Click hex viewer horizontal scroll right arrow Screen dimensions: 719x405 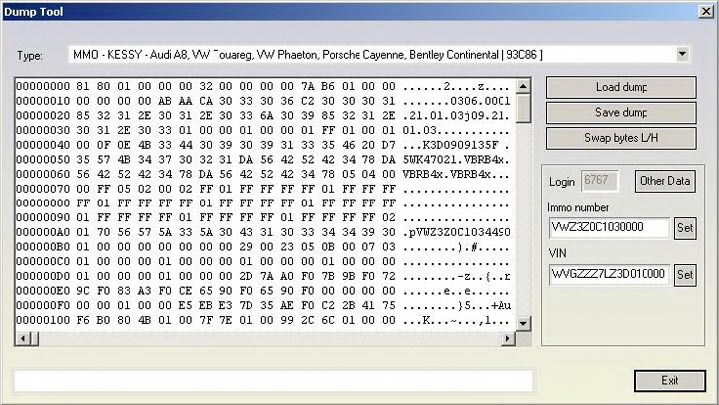(x=508, y=339)
